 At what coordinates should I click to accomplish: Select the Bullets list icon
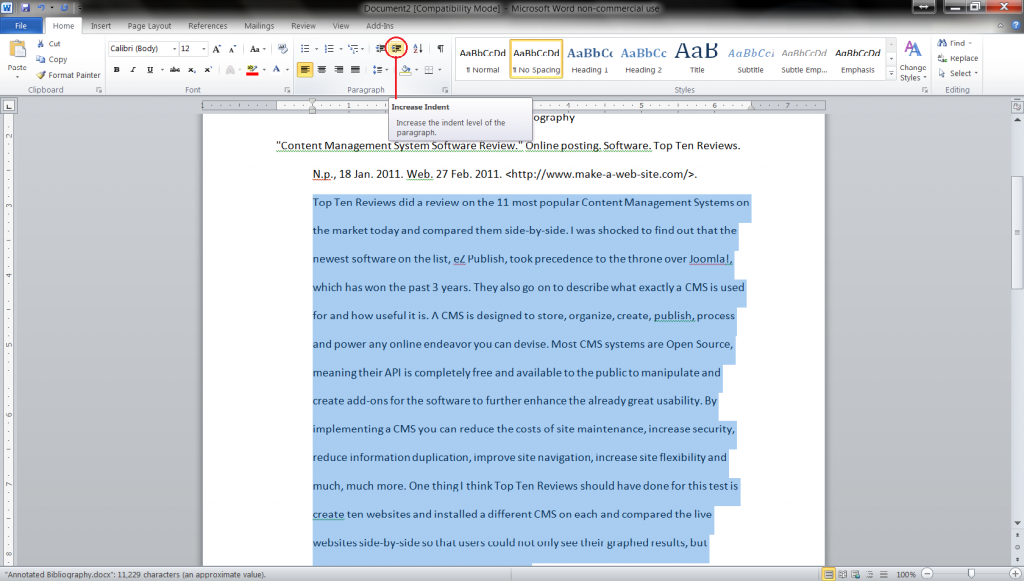click(305, 48)
